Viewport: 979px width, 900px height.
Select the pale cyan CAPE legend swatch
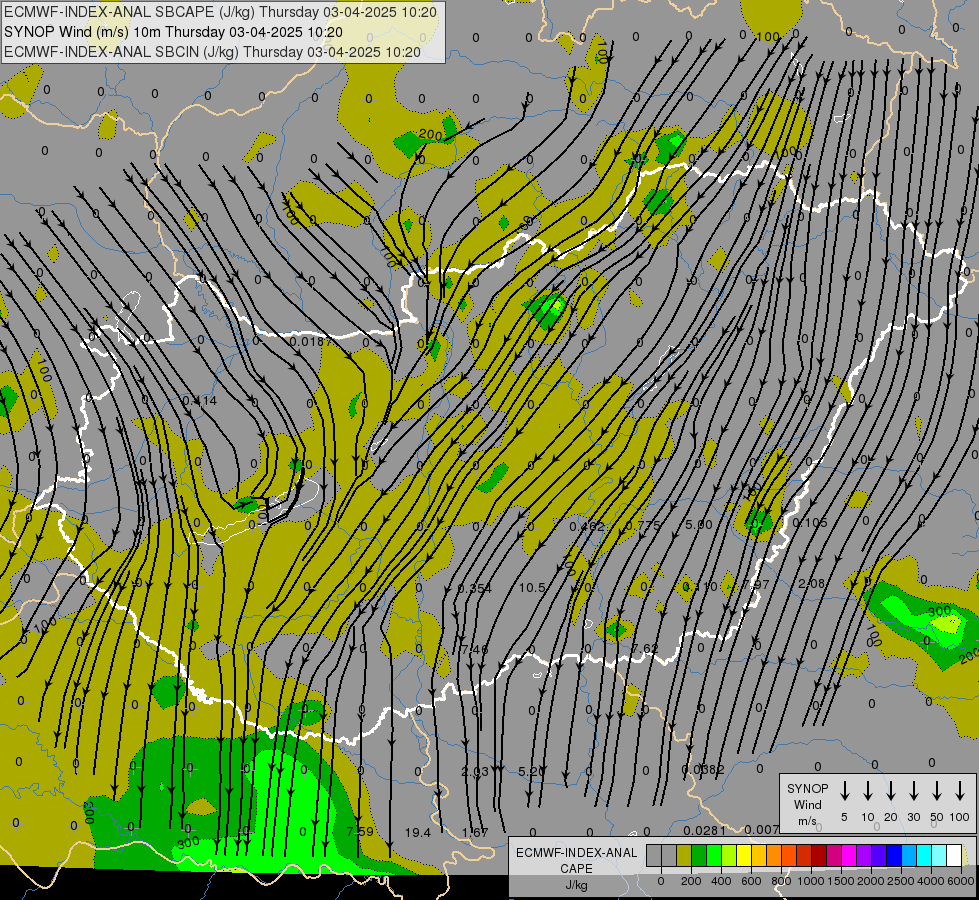[x=938, y=855]
